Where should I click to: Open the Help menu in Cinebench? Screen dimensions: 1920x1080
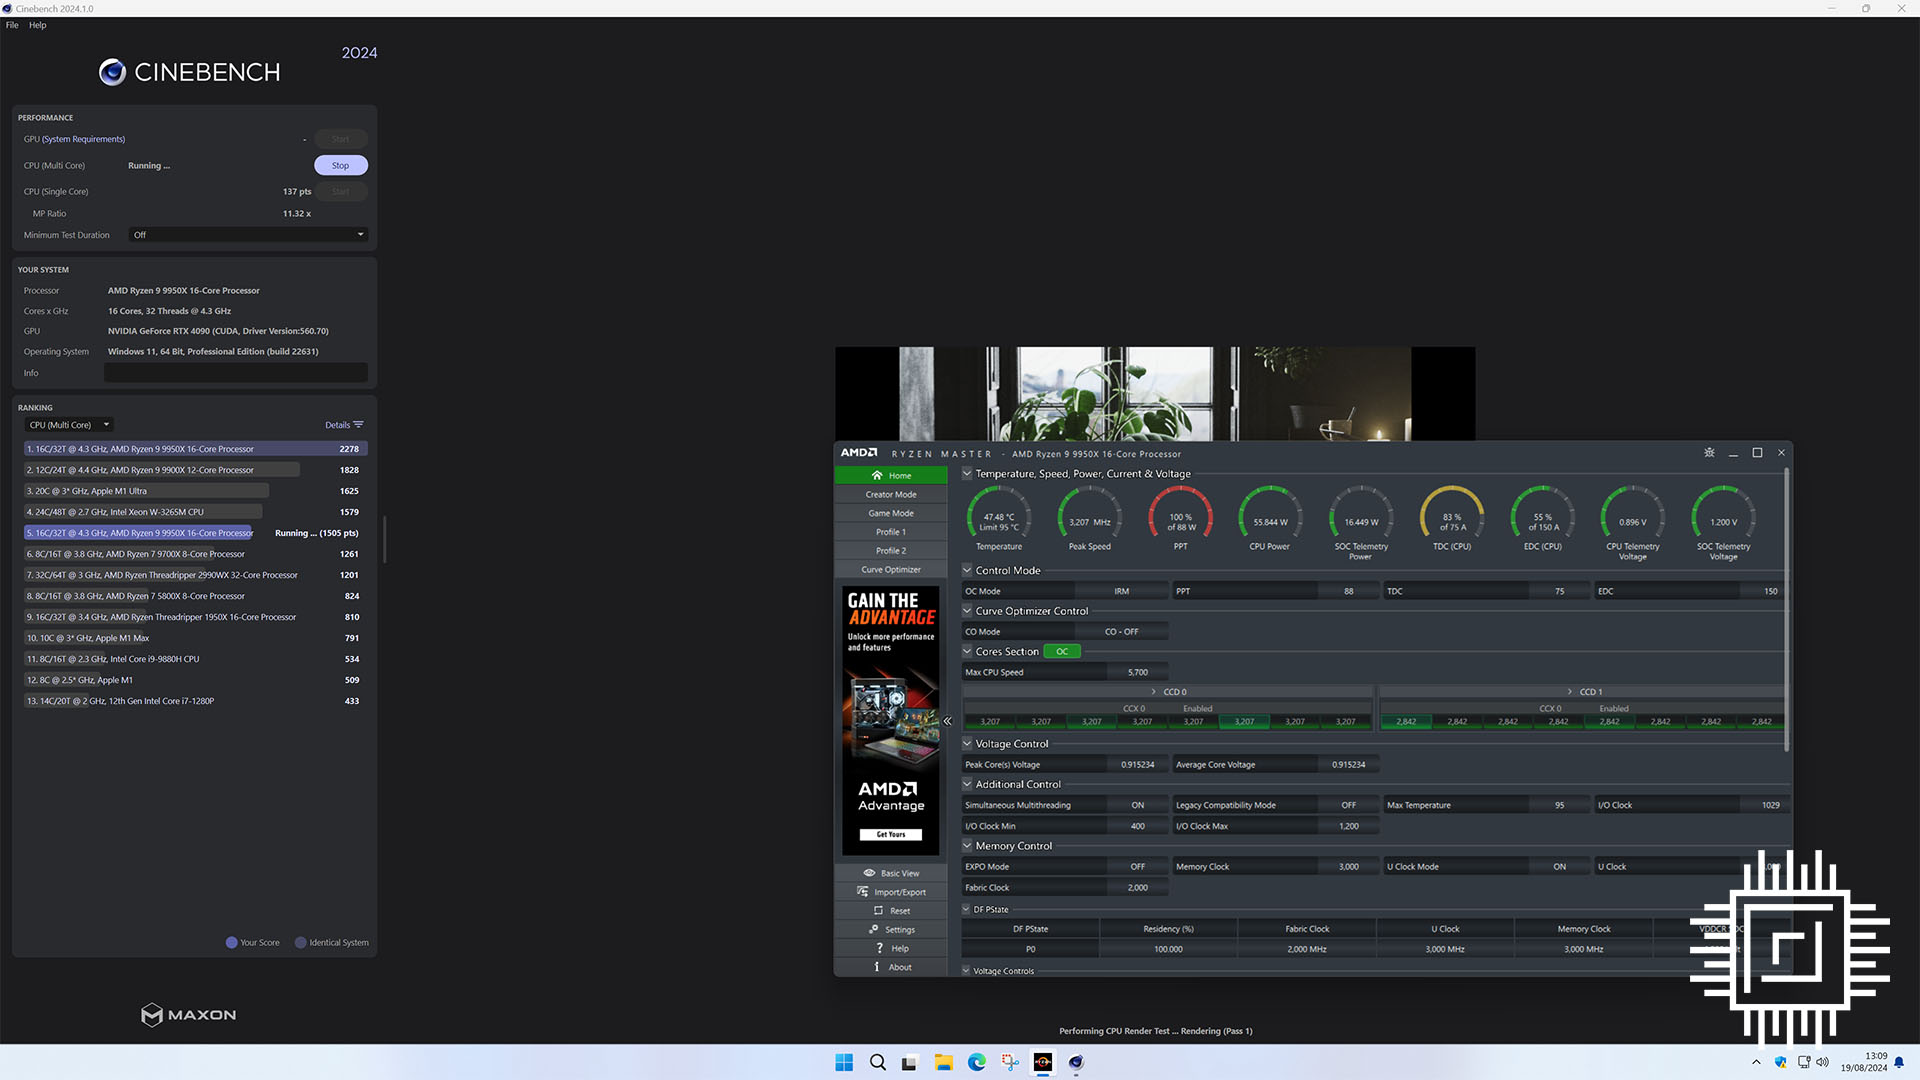[38, 25]
